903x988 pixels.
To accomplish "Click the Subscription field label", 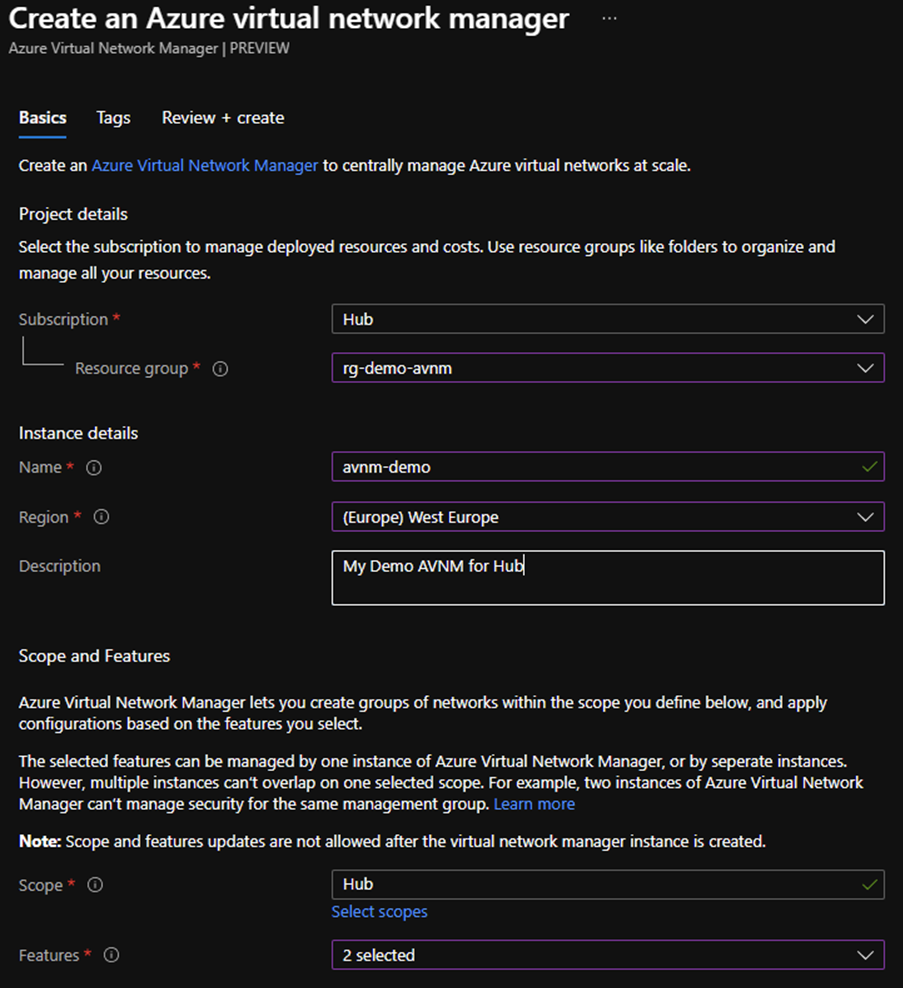I will (x=64, y=319).
